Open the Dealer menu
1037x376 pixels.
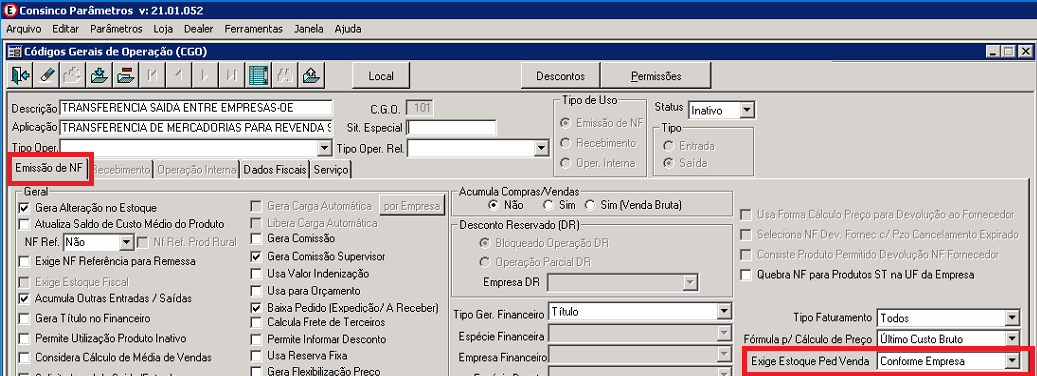[199, 29]
